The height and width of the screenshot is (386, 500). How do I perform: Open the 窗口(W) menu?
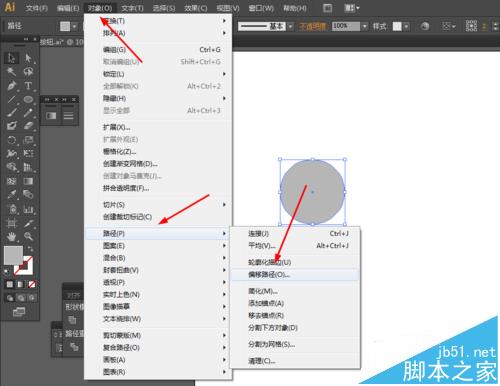click(x=261, y=8)
